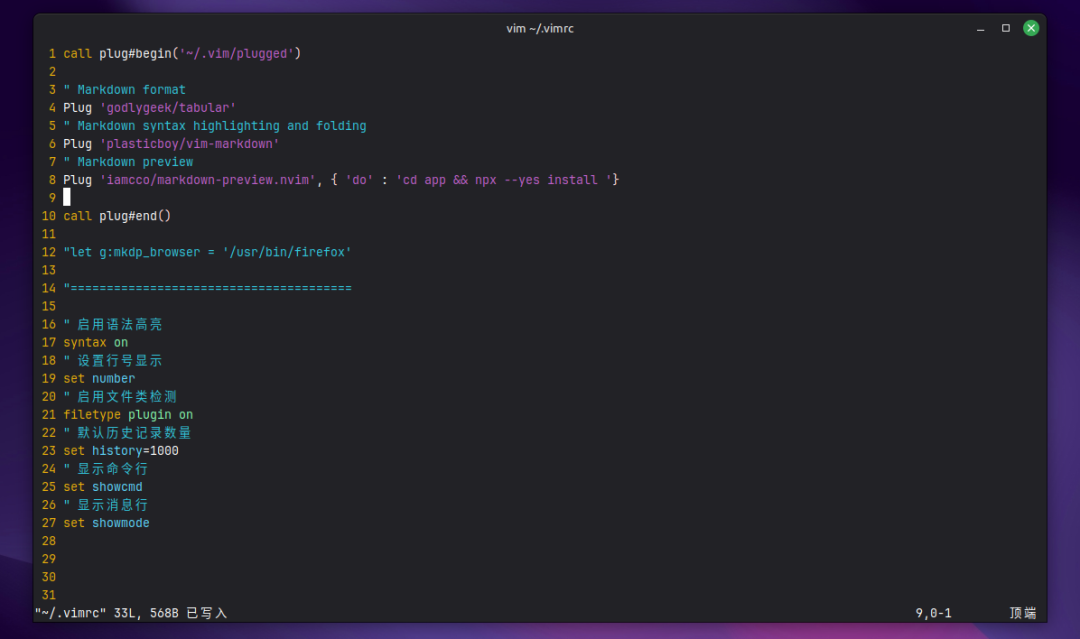The image size is (1080, 639).
Task: Click the 'iamcco/markdown-preview.nvim' plugin string
Action: click(x=207, y=180)
